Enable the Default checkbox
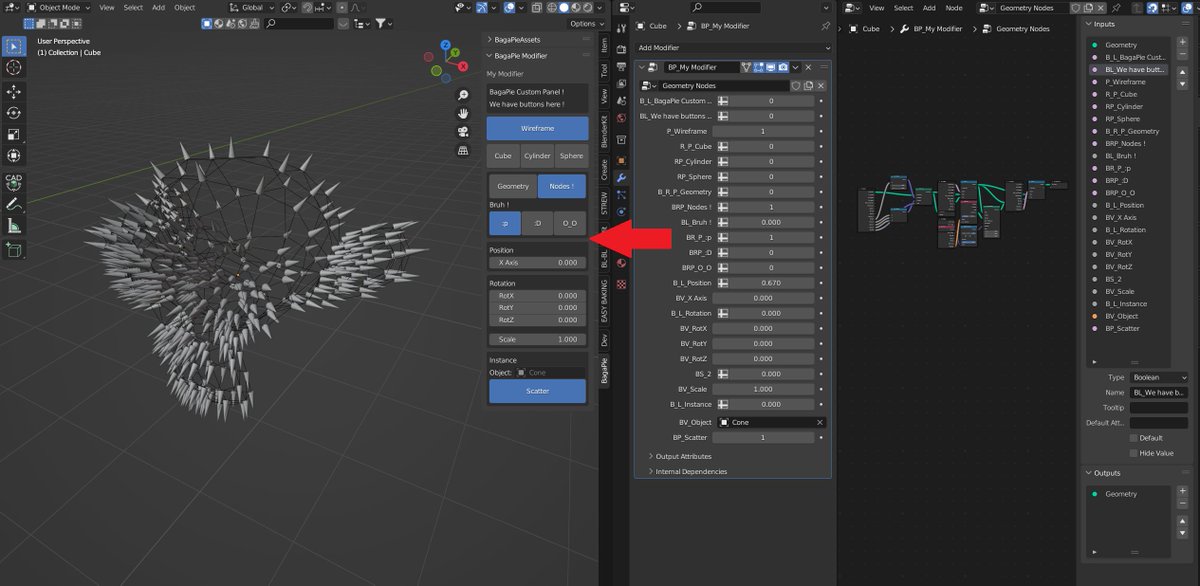This screenshot has width=1200, height=586. pos(1133,438)
